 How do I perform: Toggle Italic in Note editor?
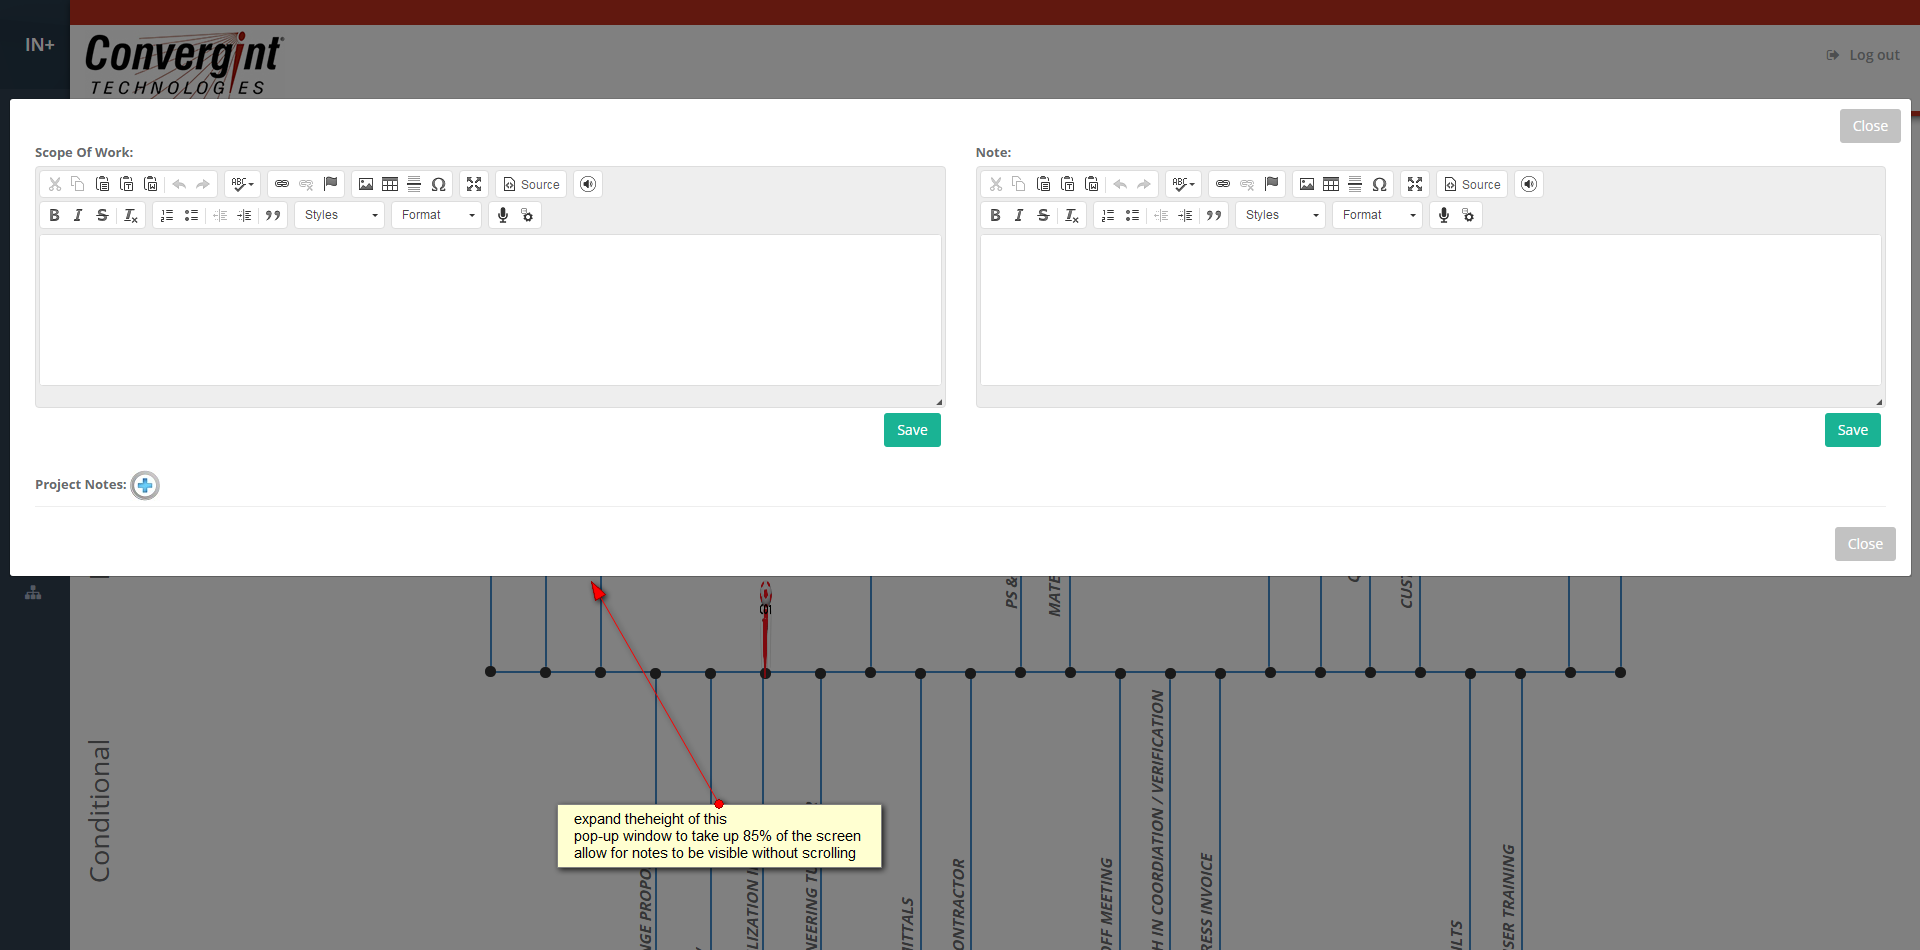pos(1019,215)
